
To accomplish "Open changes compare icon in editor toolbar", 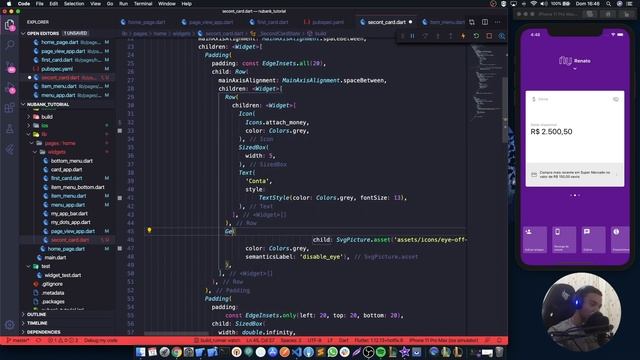I will (472, 22).
